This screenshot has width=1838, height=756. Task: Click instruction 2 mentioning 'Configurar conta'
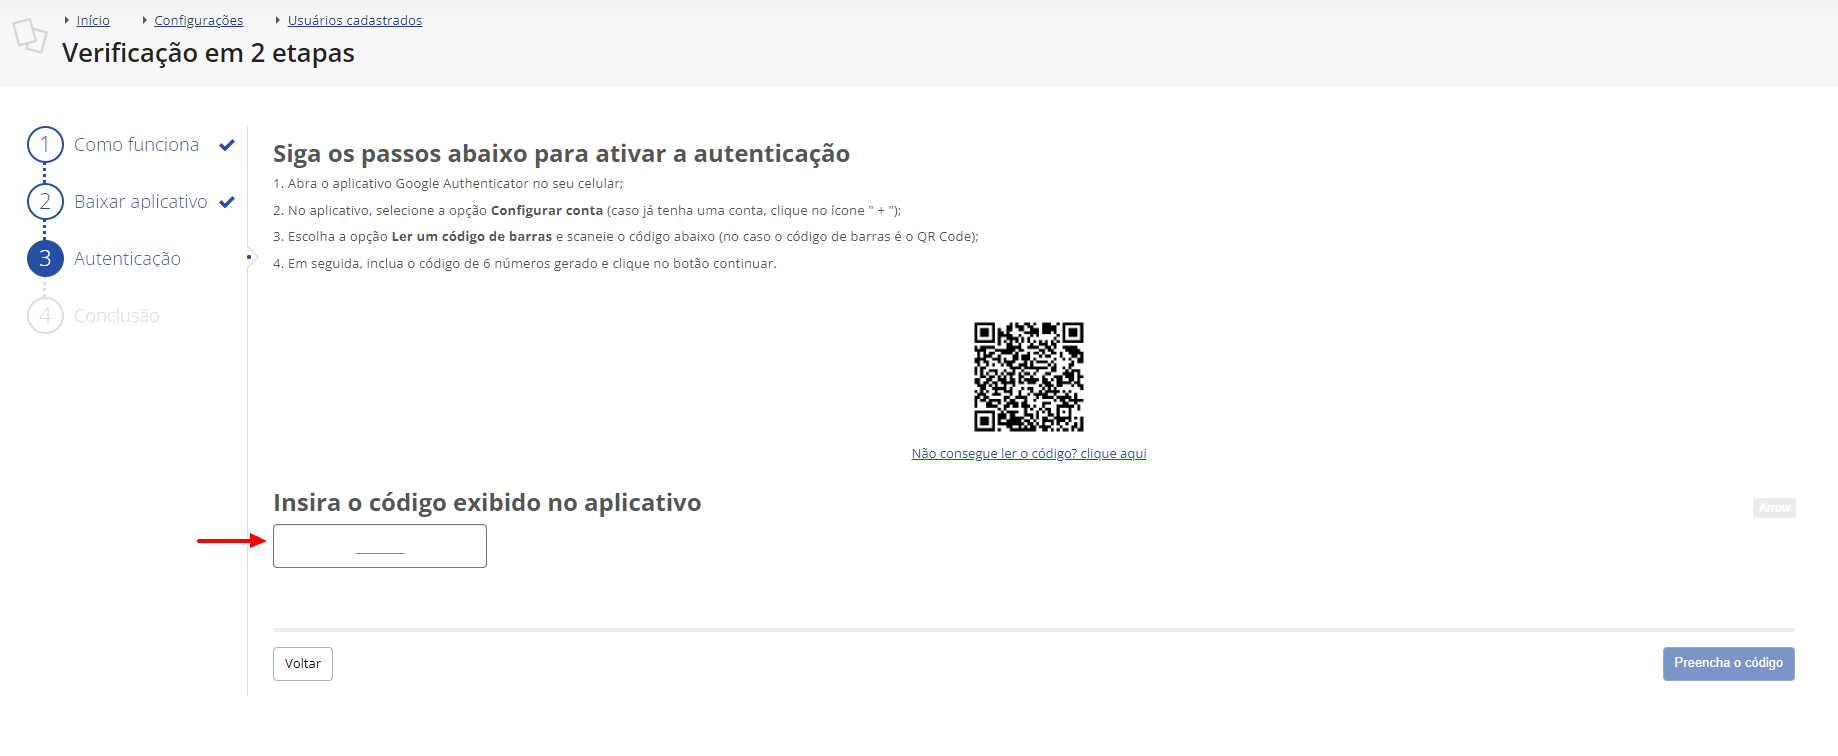click(x=587, y=211)
